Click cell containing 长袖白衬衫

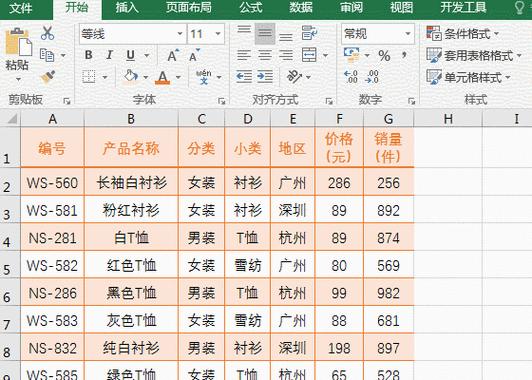[131, 183]
